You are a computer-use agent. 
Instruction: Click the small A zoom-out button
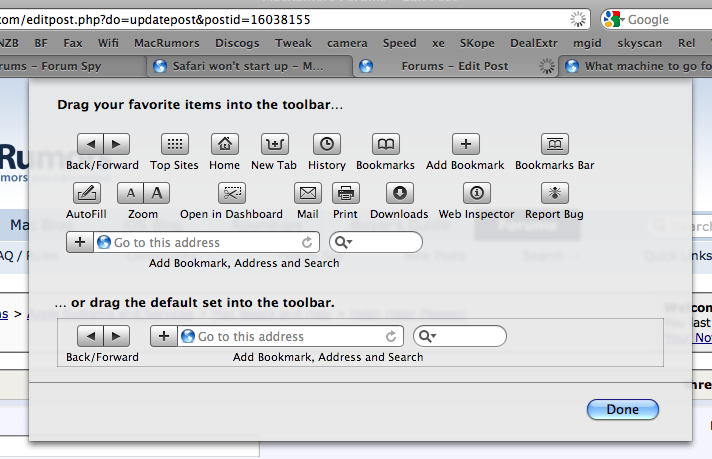pyautogui.click(x=130, y=193)
